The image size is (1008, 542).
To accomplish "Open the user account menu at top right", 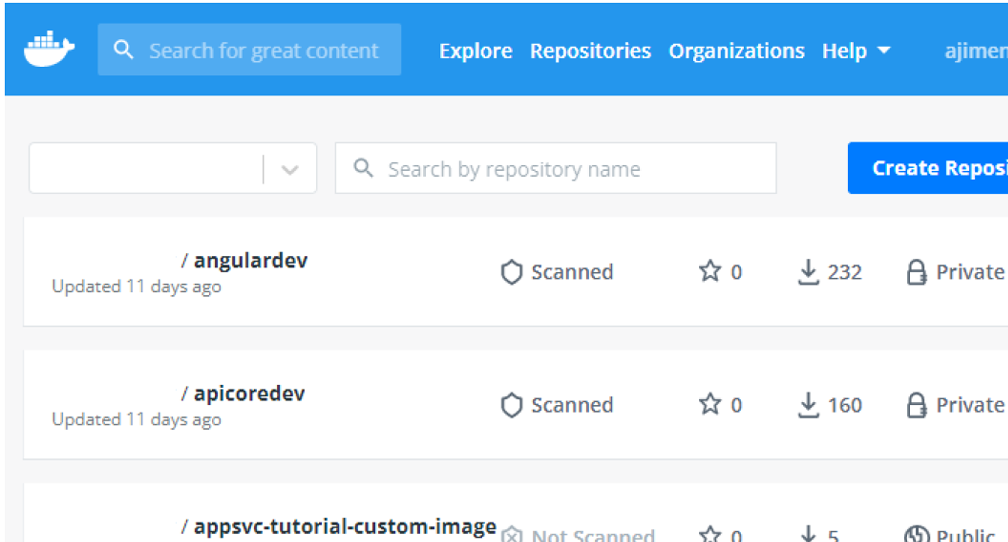I will 975,51.
